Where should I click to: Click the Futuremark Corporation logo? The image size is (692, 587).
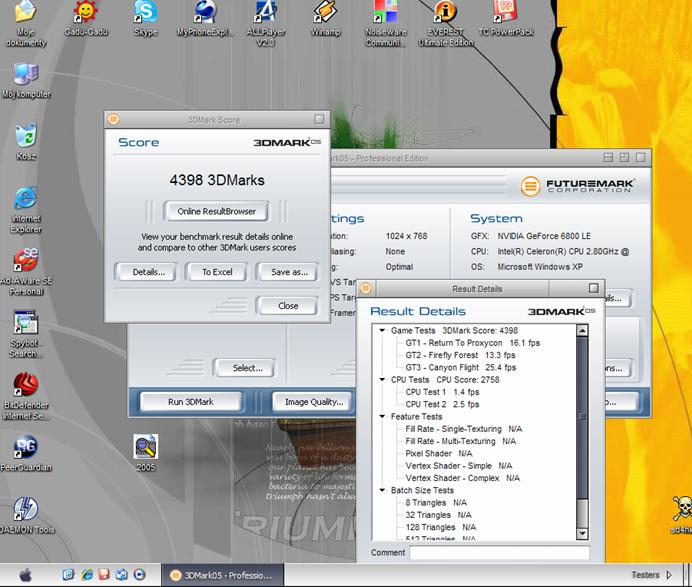577,186
